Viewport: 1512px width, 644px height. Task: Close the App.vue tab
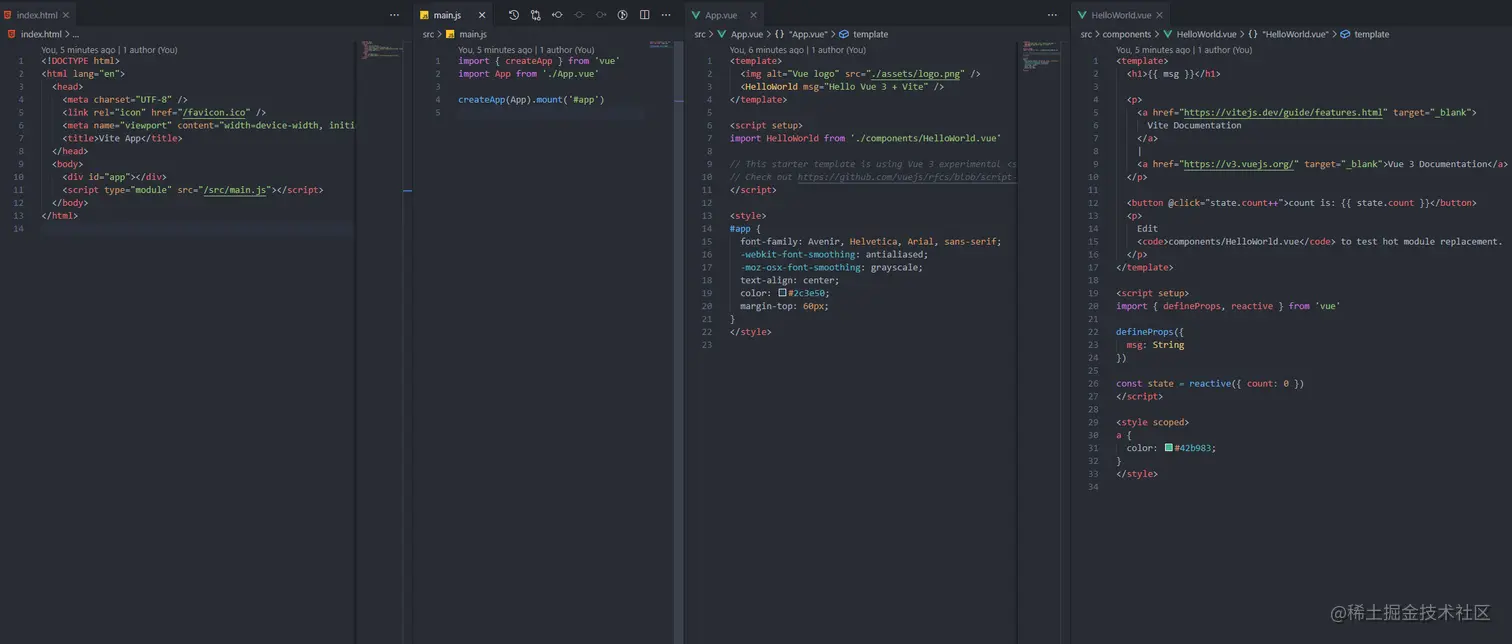(754, 15)
